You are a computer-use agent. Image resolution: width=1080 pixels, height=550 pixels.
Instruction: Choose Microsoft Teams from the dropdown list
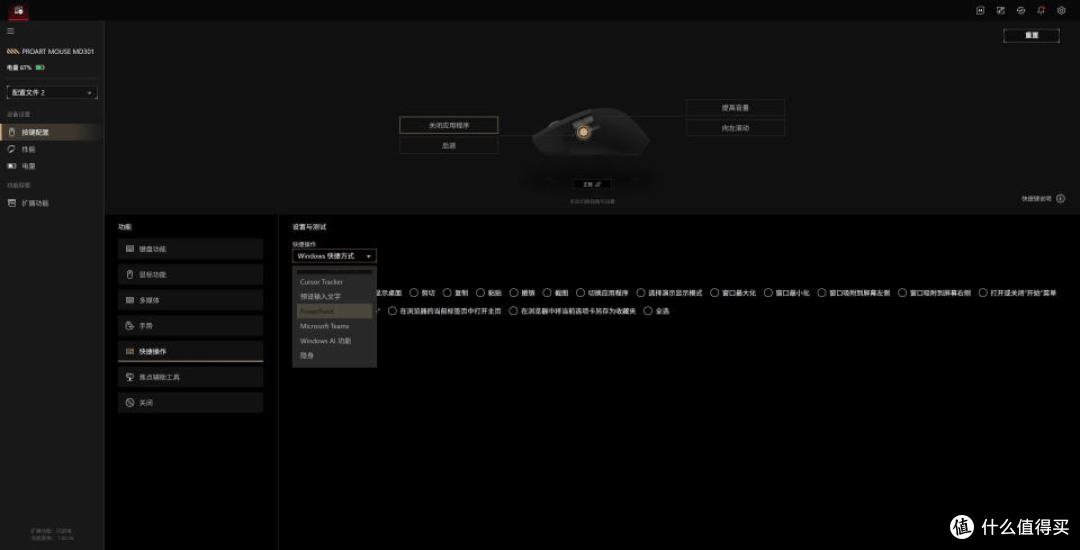coord(334,326)
